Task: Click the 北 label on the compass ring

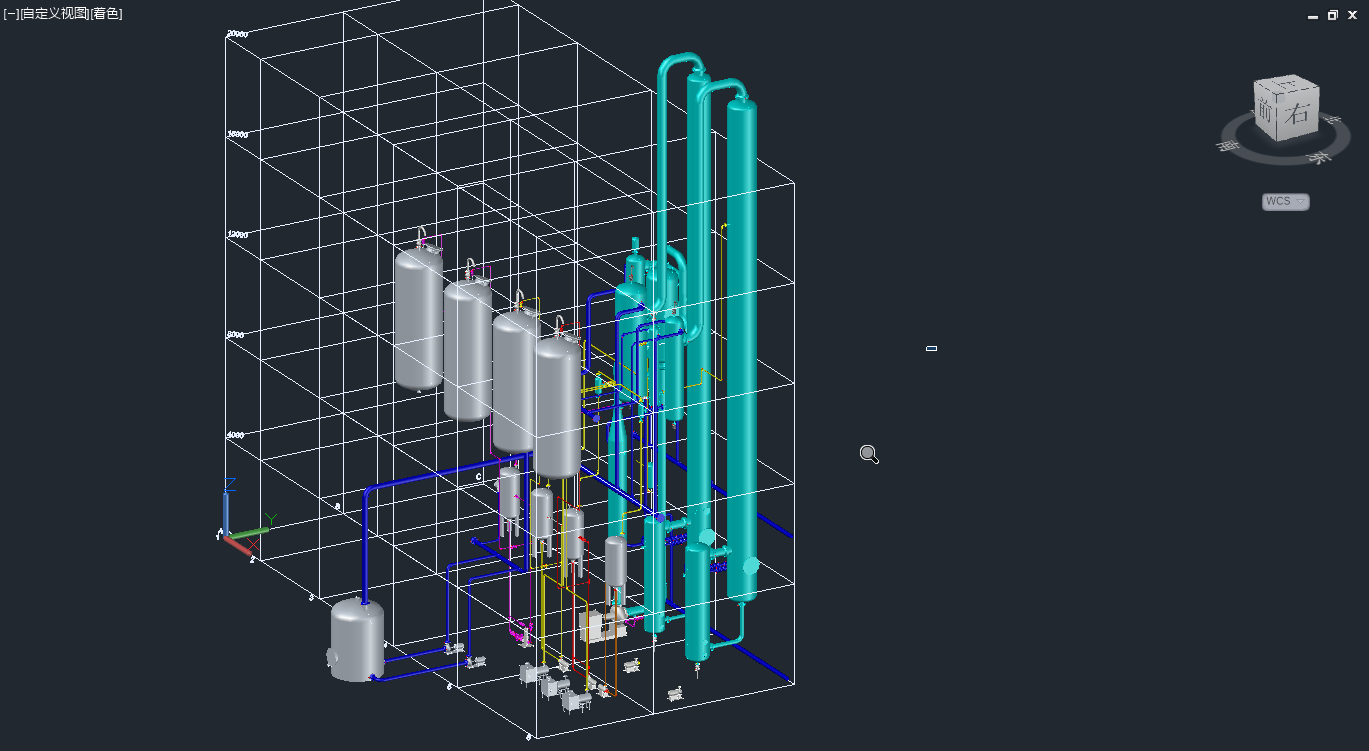Action: (x=1331, y=120)
